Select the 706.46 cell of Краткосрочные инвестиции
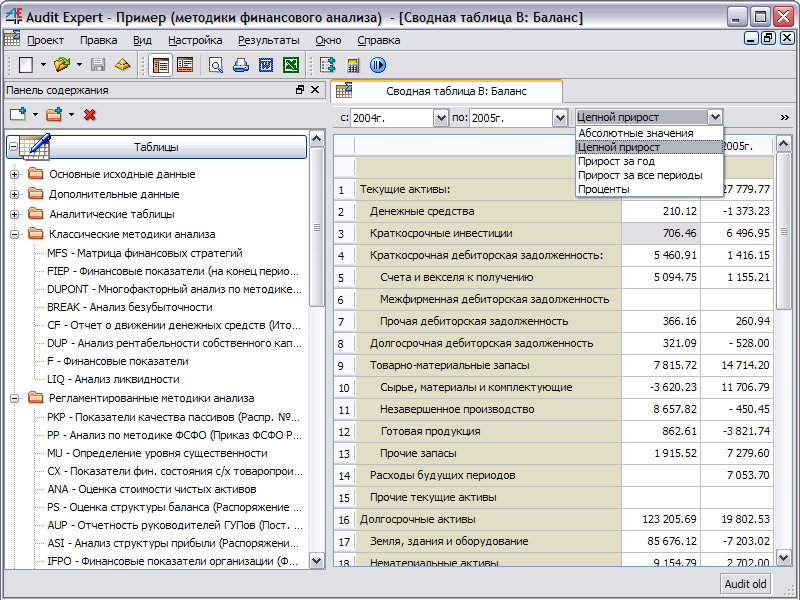This screenshot has height=600, width=800. (x=661, y=233)
